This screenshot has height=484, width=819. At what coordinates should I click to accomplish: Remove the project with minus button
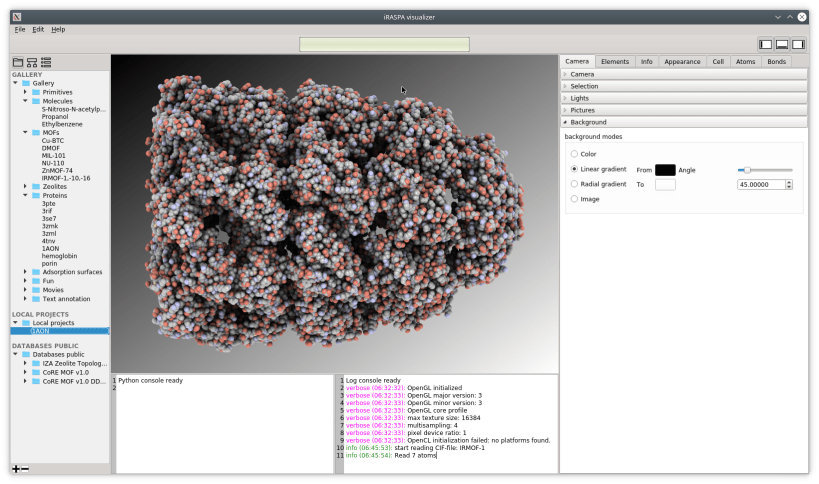click(x=25, y=469)
